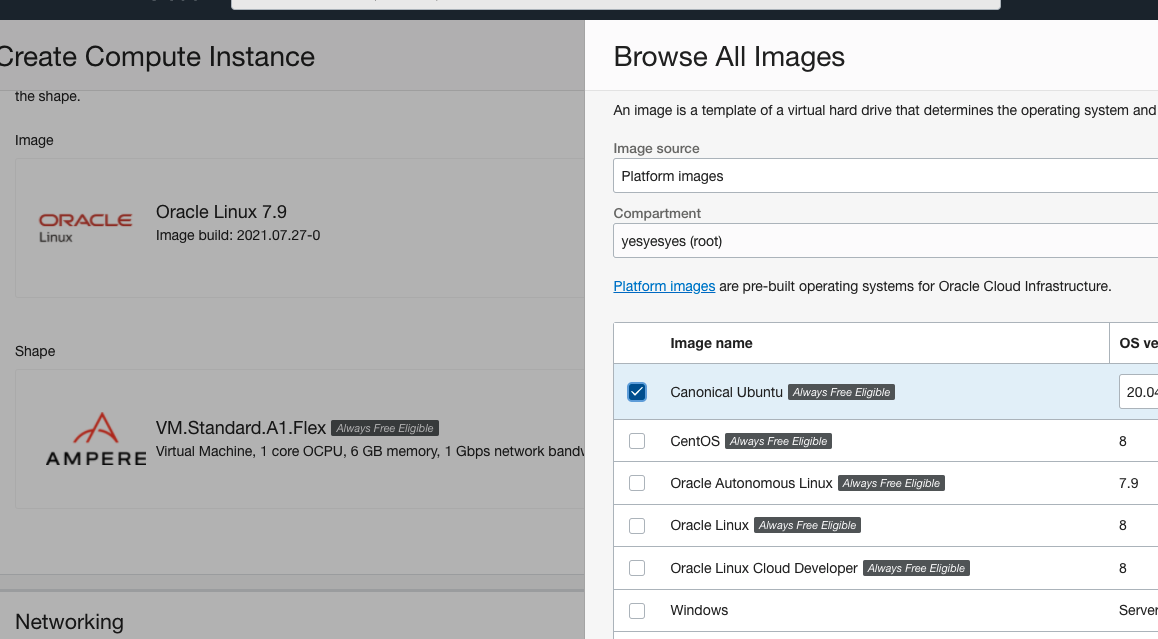
Task: Open the Image source dropdown
Action: tap(885, 176)
